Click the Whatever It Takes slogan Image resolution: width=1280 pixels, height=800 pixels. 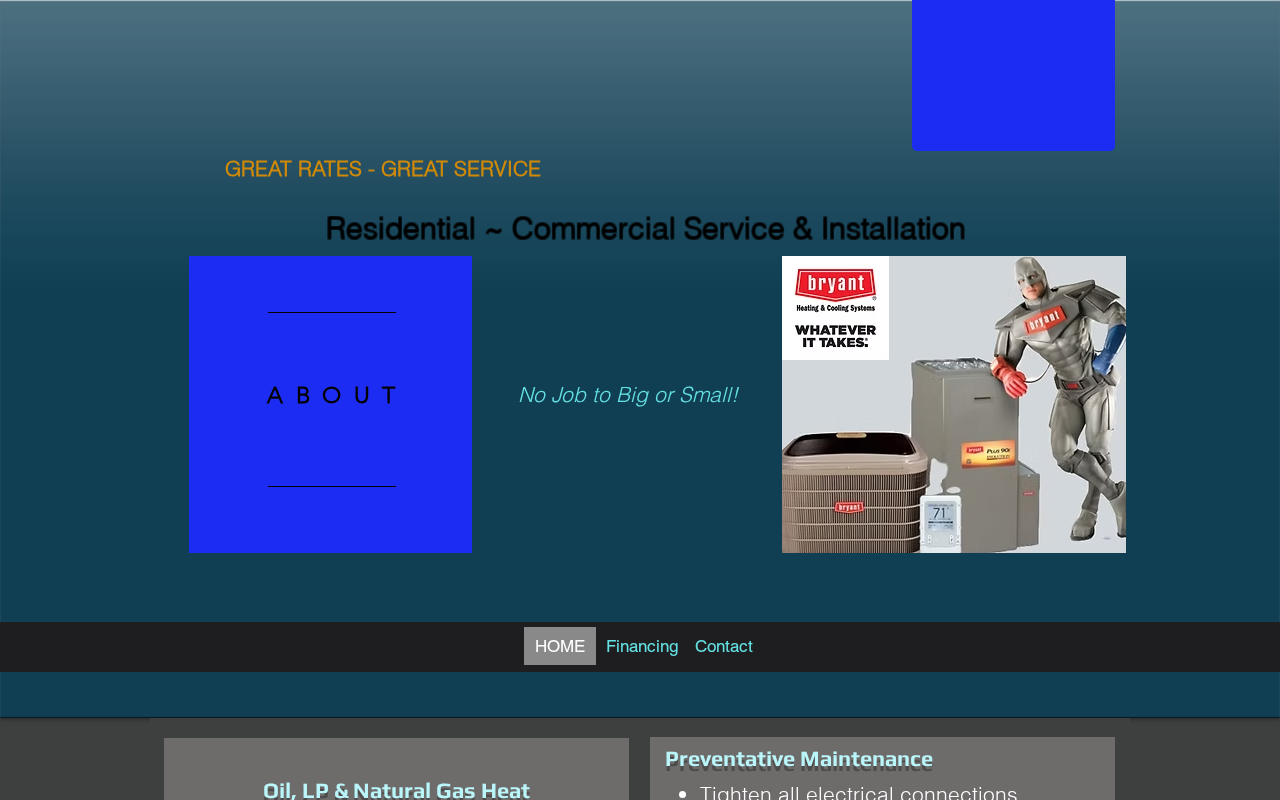point(835,336)
